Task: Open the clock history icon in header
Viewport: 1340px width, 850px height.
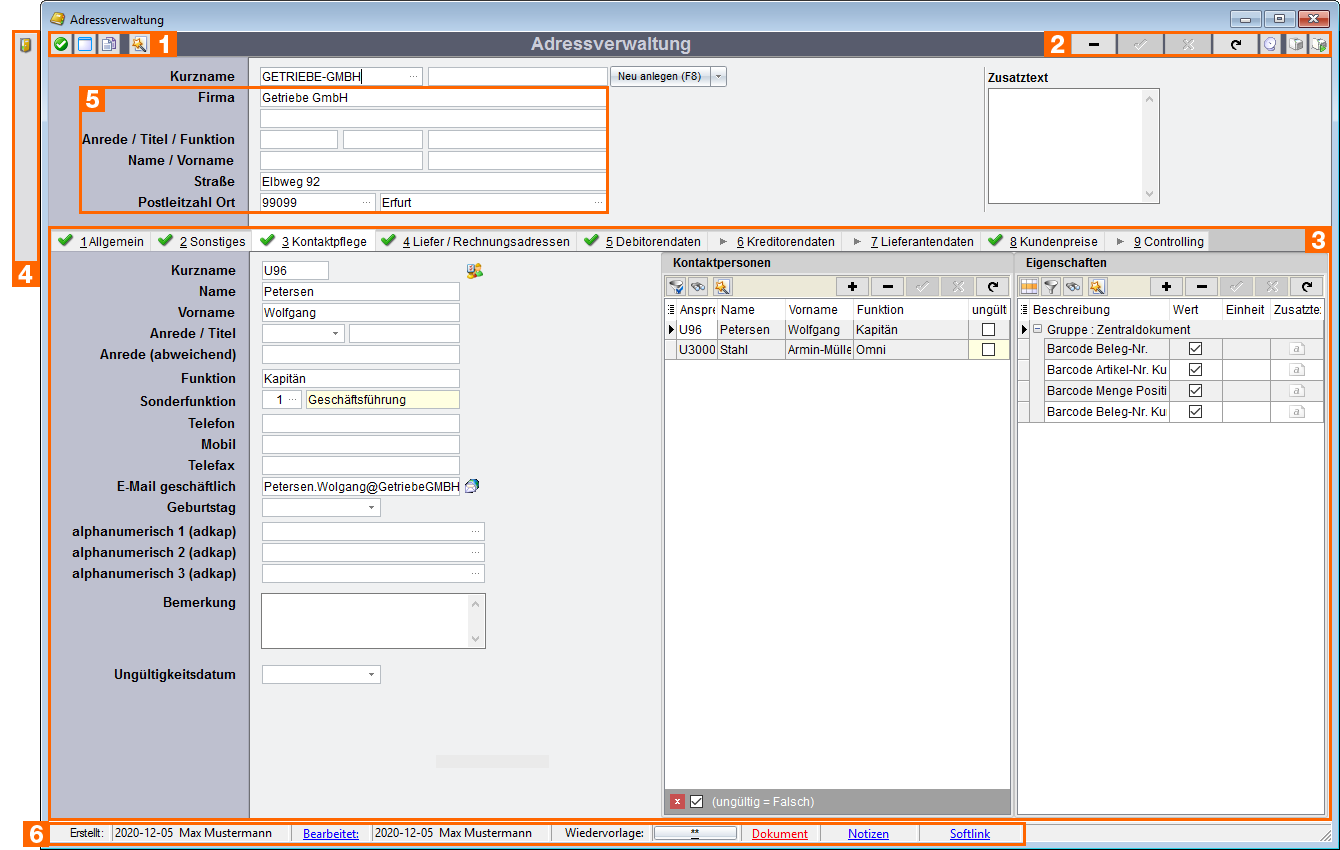Action: [x=1270, y=44]
